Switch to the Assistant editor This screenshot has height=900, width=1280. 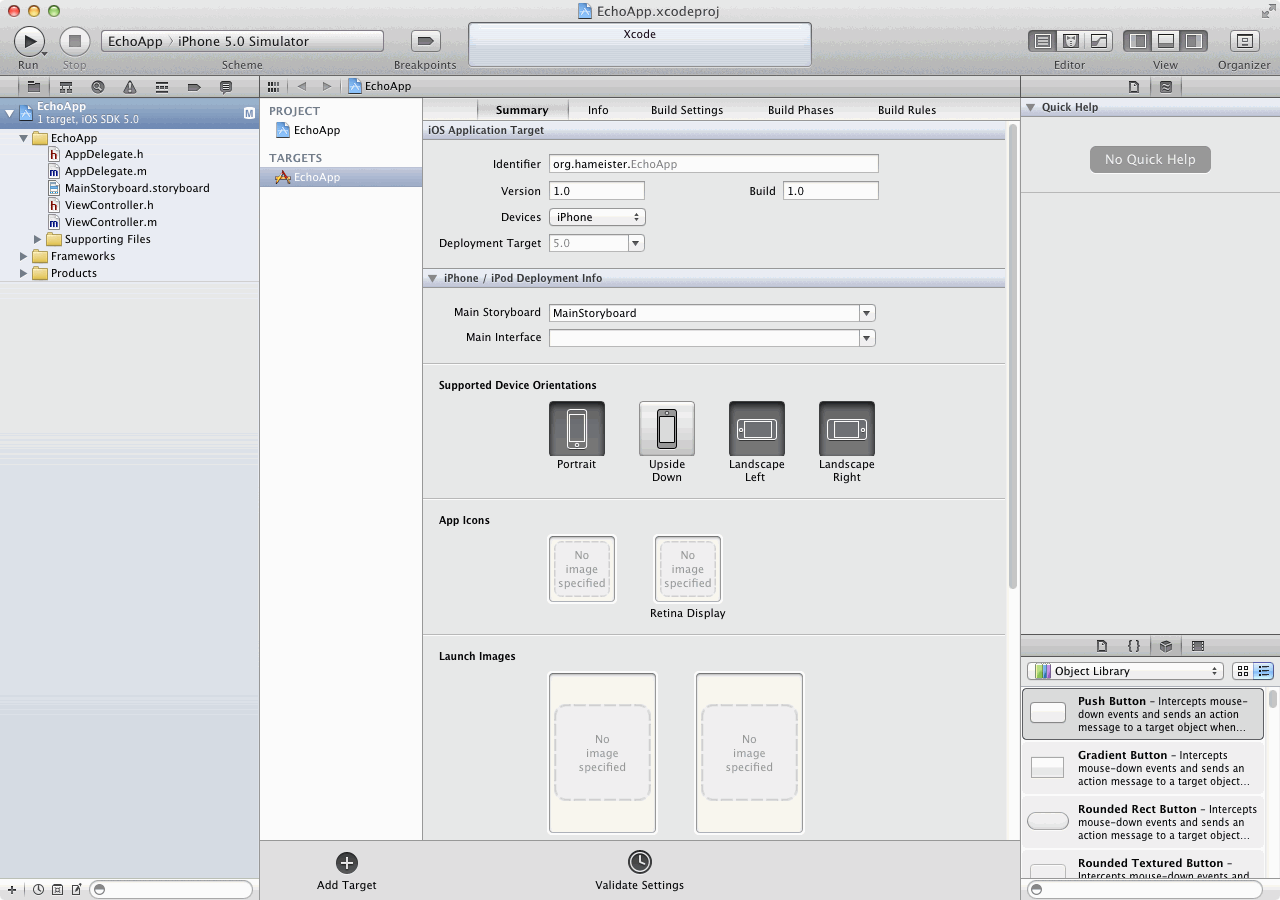coord(1071,41)
